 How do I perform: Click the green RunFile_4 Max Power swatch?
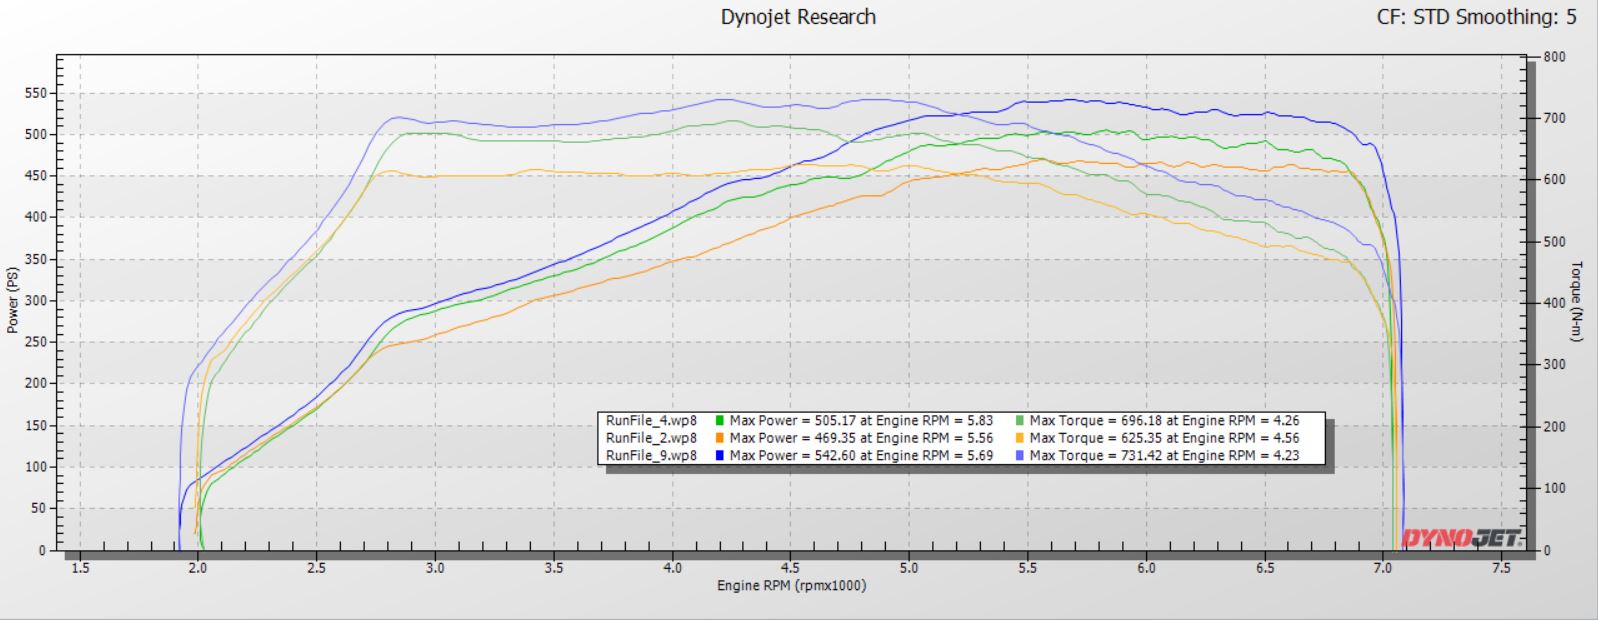coord(719,421)
